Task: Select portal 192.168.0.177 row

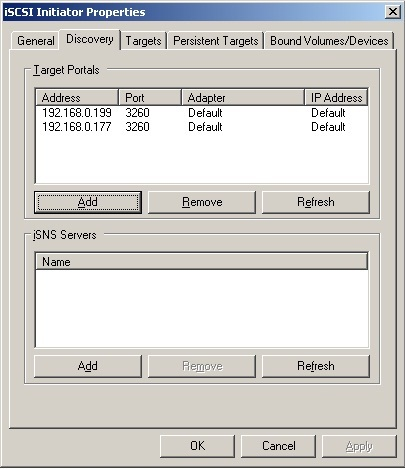Action: pyautogui.click(x=202, y=127)
